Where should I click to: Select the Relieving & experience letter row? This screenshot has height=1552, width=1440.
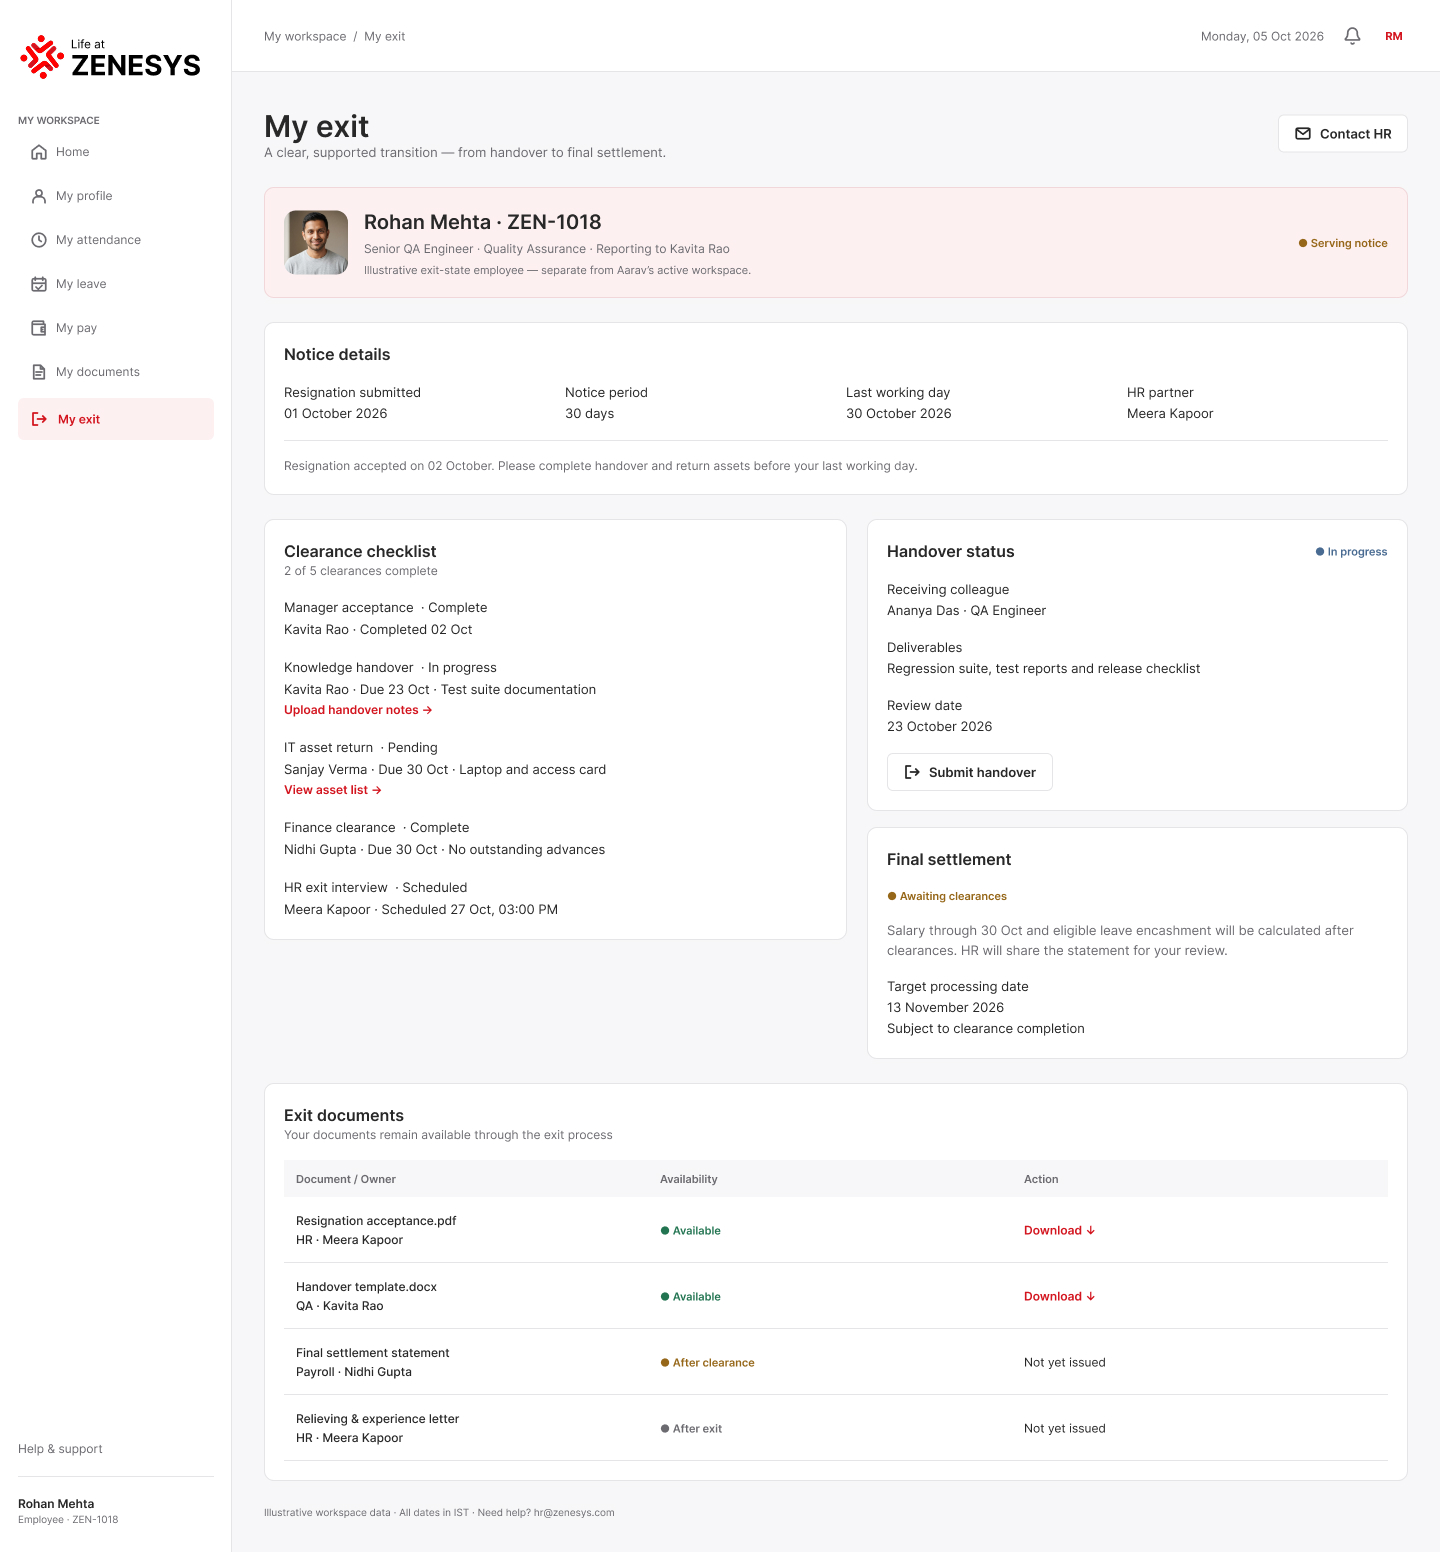pos(836,1428)
